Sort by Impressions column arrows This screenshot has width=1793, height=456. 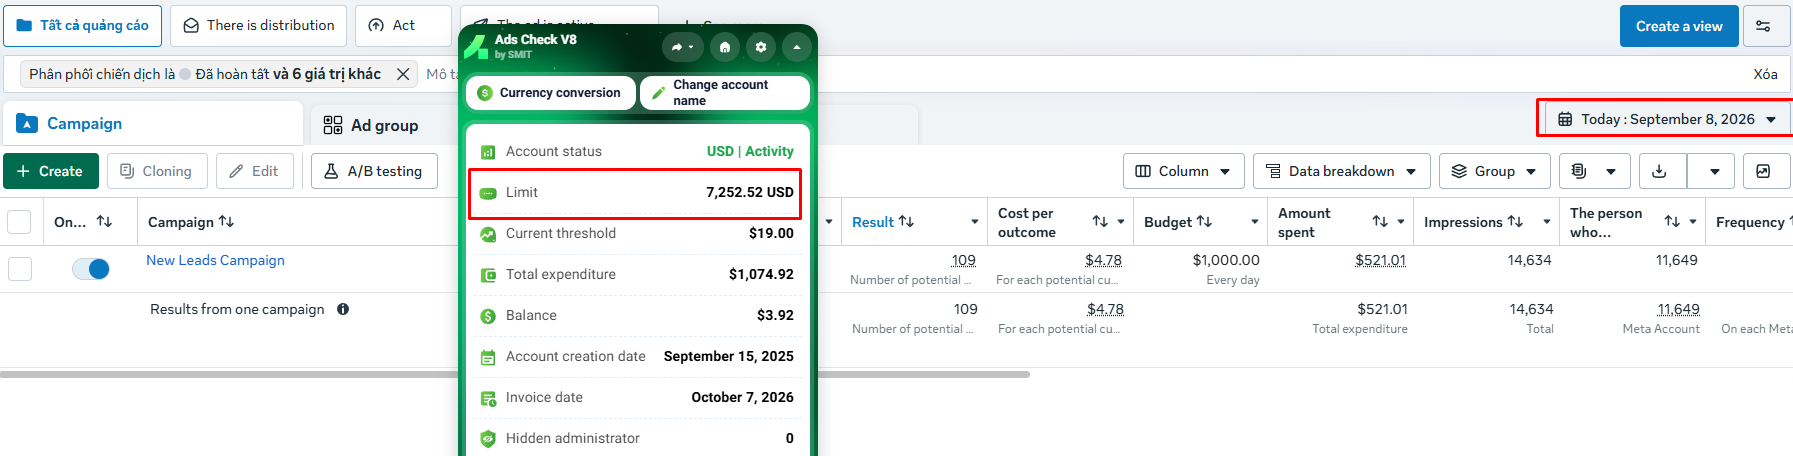point(1515,221)
